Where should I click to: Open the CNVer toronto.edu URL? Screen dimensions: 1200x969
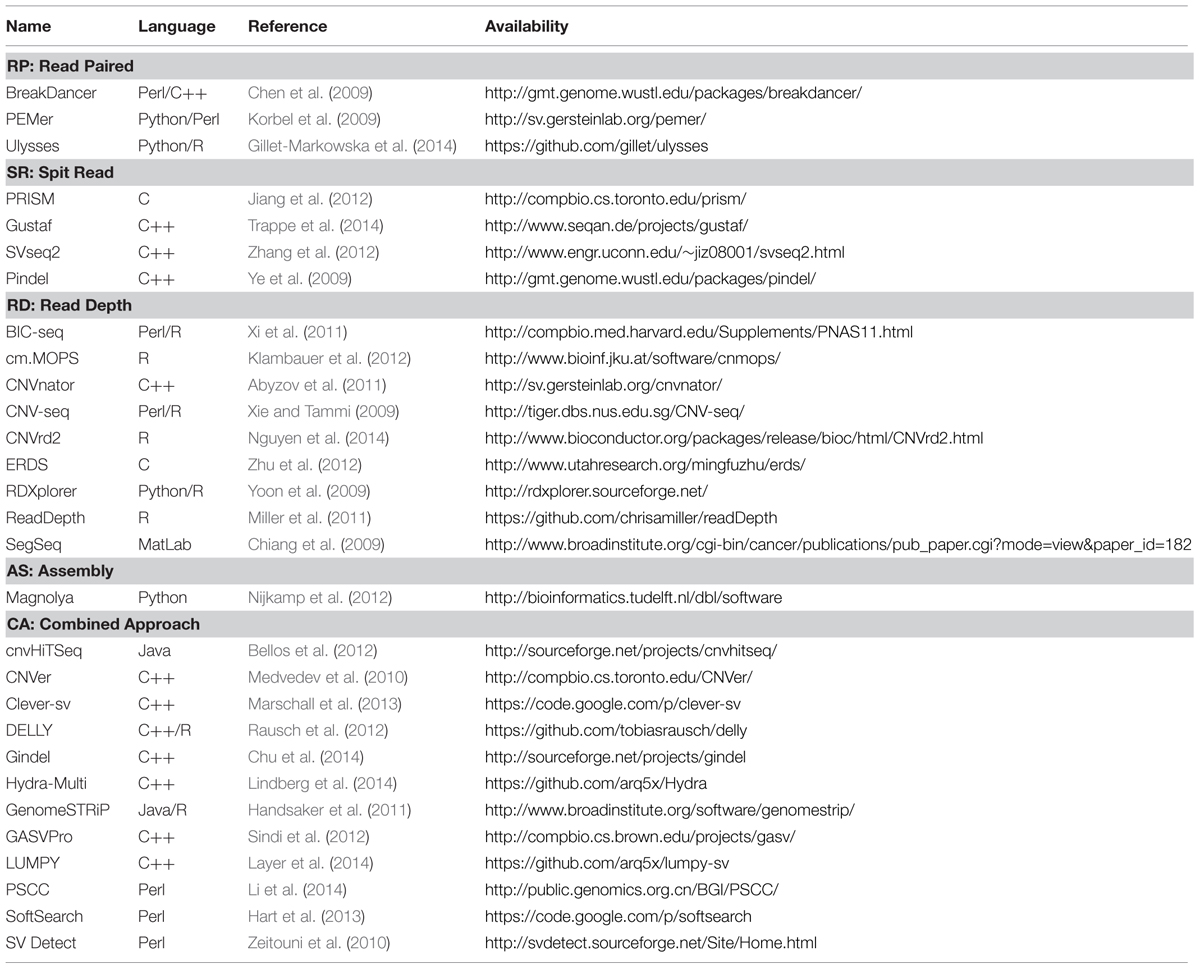coord(619,676)
